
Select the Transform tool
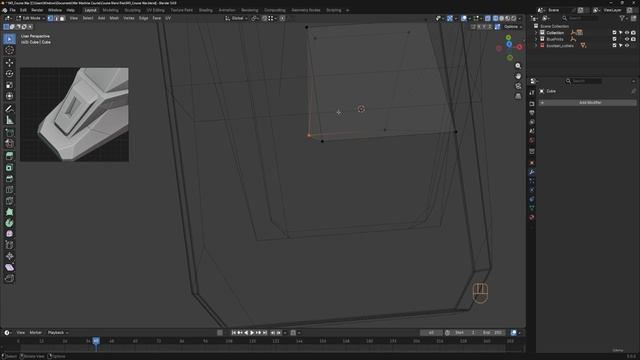[x=9, y=96]
